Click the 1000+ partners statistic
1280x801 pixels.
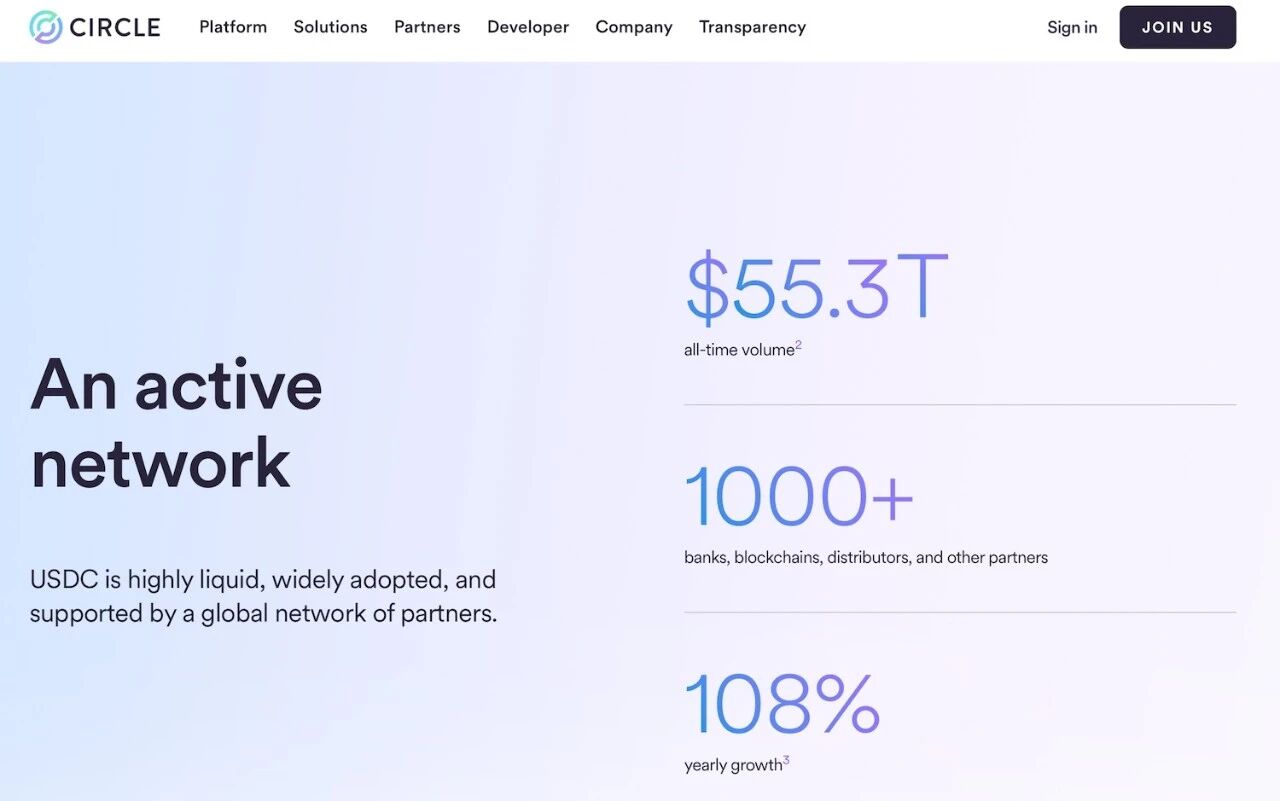pos(799,496)
